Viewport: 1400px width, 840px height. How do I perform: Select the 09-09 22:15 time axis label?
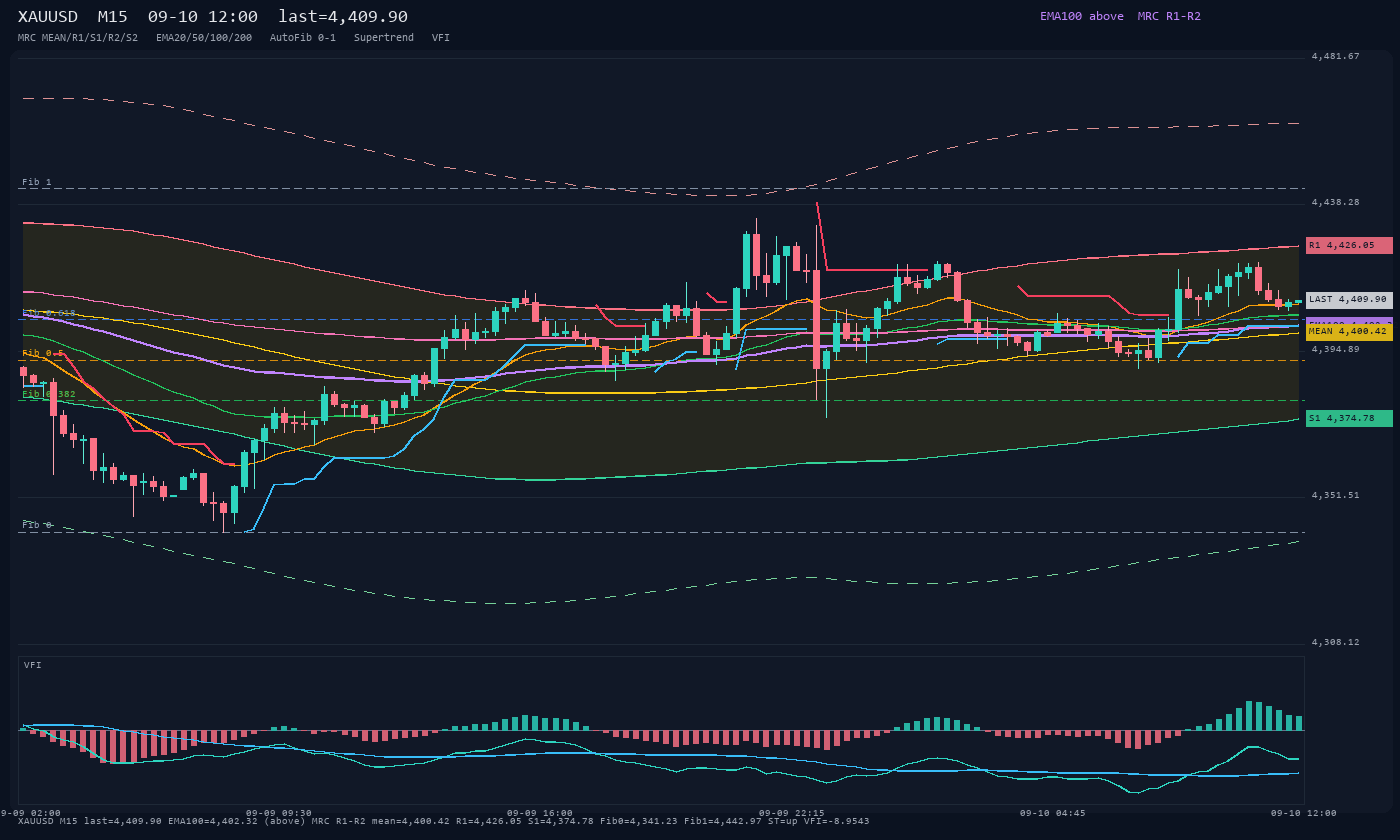pyautogui.click(x=792, y=813)
